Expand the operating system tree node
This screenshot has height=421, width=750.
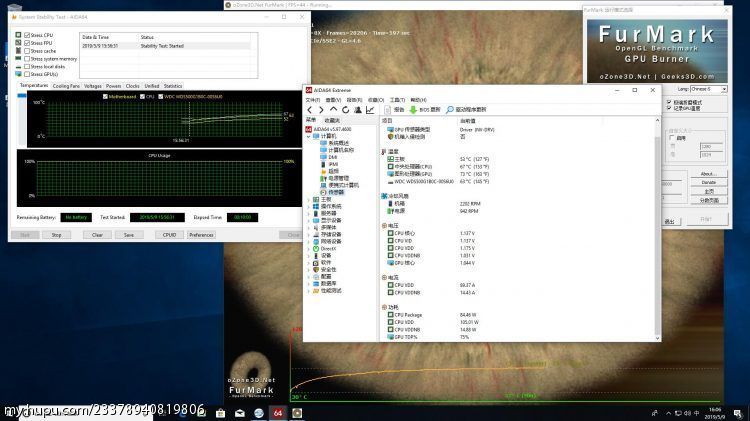(309, 206)
